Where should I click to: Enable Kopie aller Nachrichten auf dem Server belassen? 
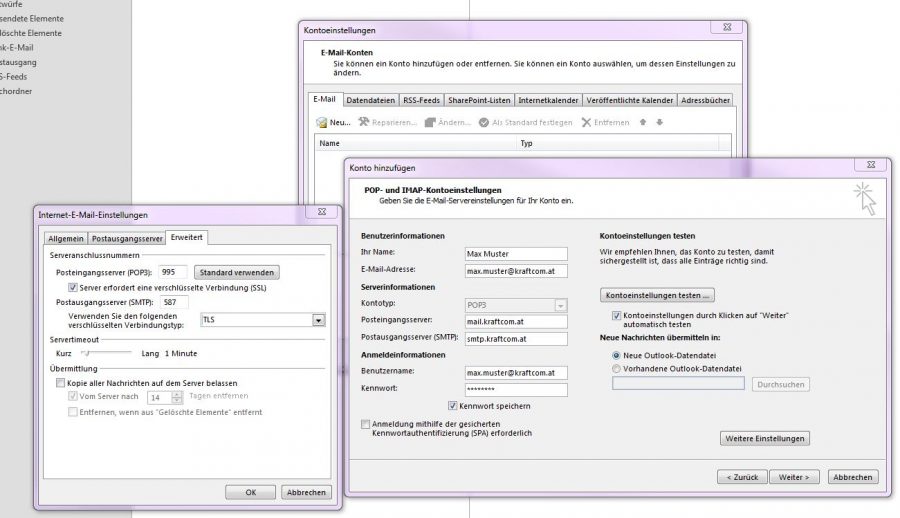(59, 383)
